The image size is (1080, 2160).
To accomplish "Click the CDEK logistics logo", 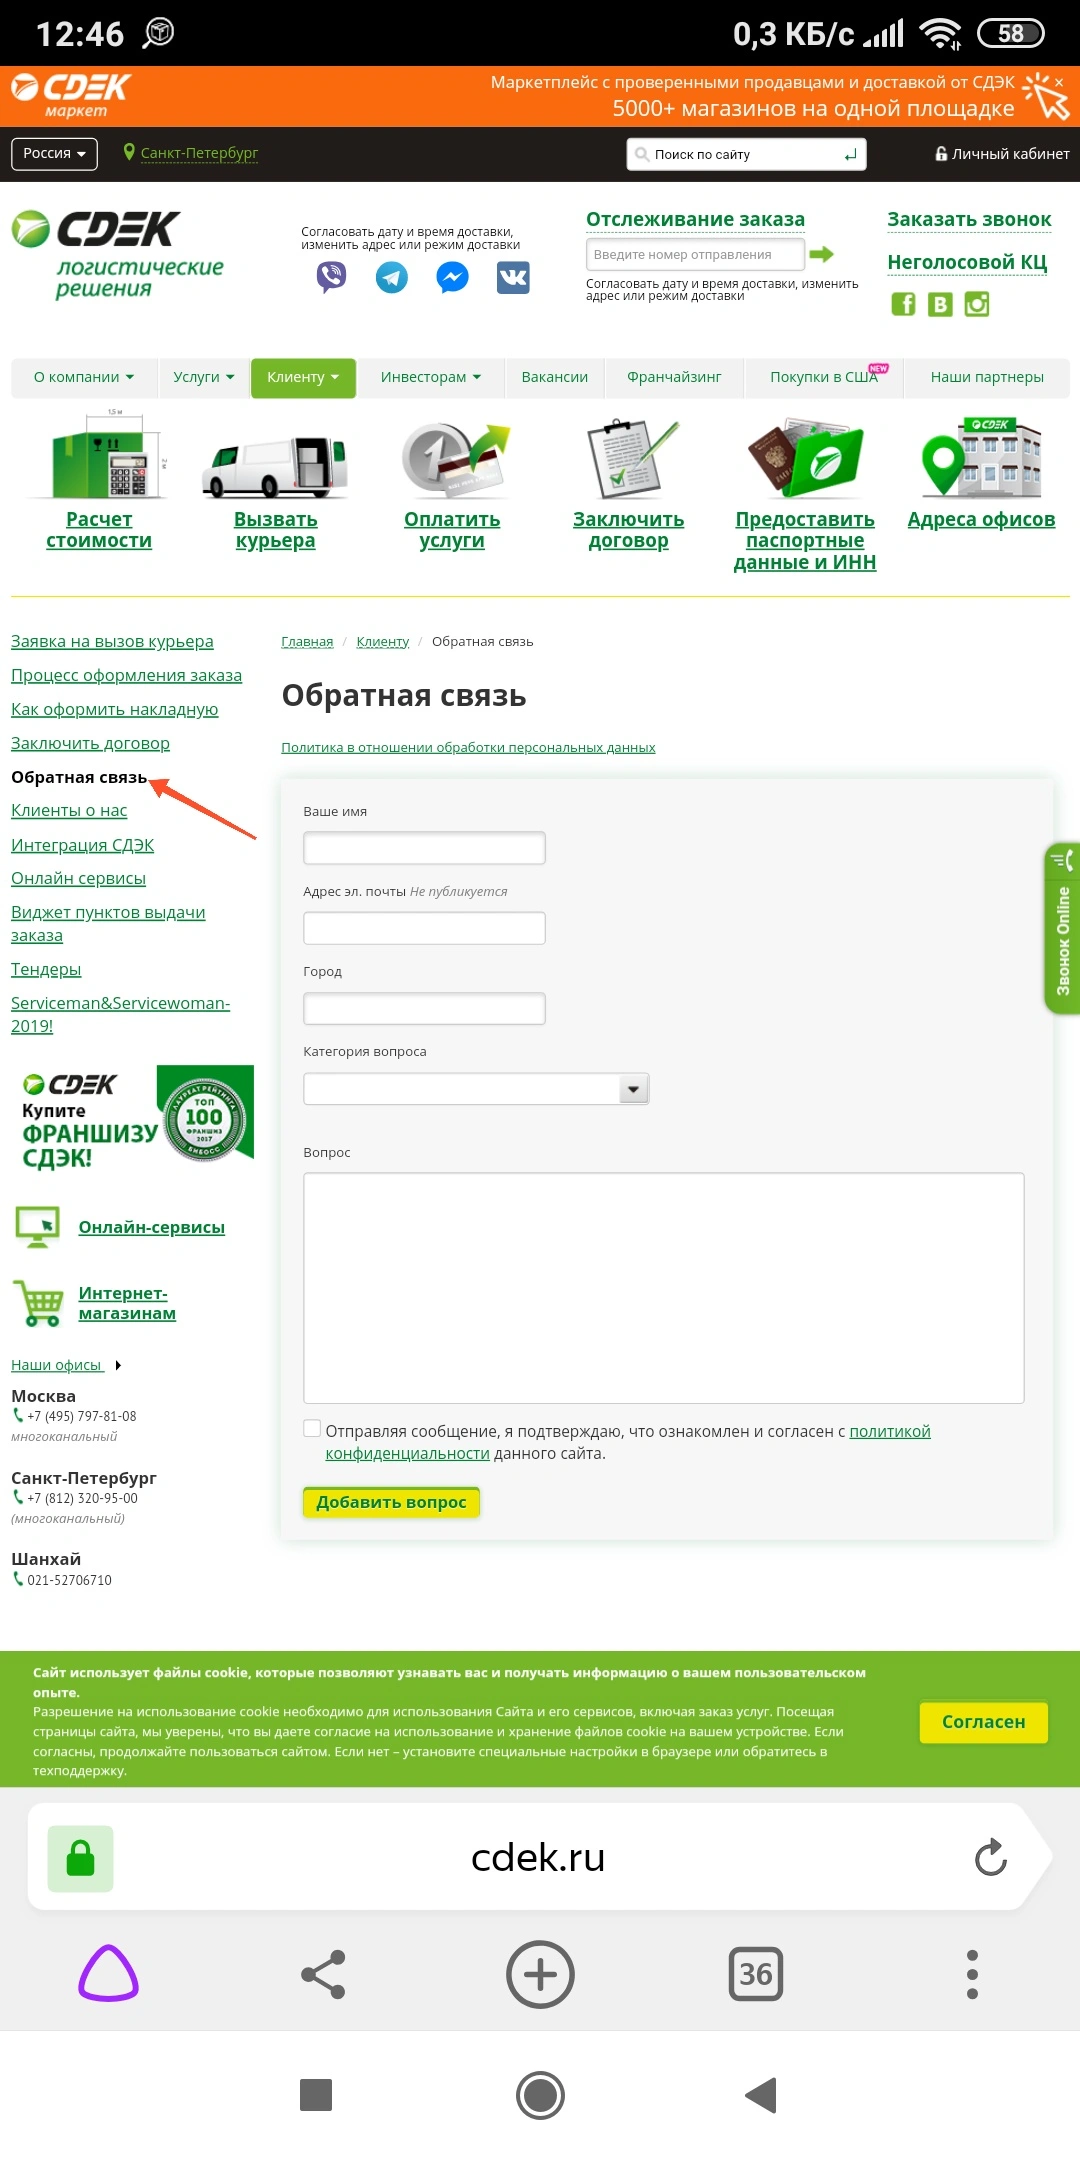I will click(118, 254).
